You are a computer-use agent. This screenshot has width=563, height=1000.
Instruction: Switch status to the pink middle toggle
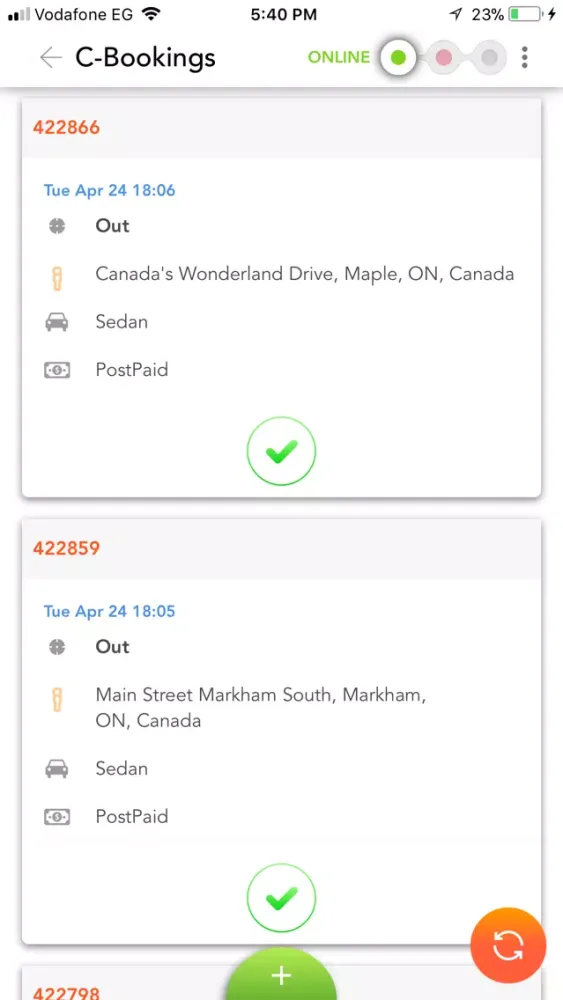444,58
